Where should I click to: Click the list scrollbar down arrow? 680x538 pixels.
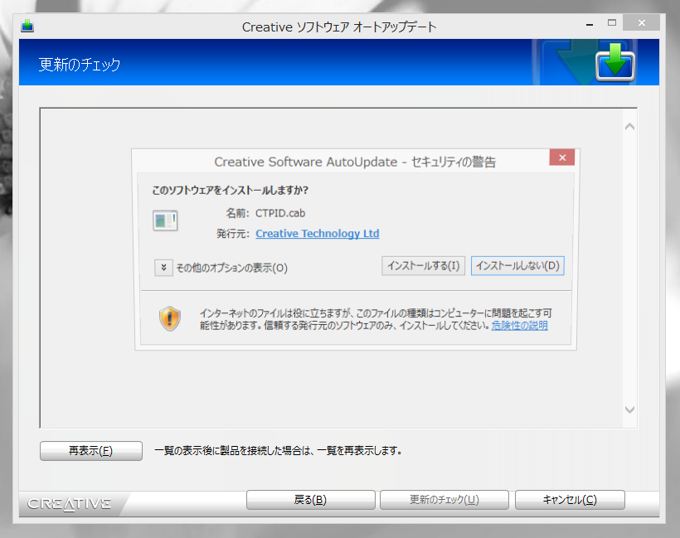(x=630, y=410)
